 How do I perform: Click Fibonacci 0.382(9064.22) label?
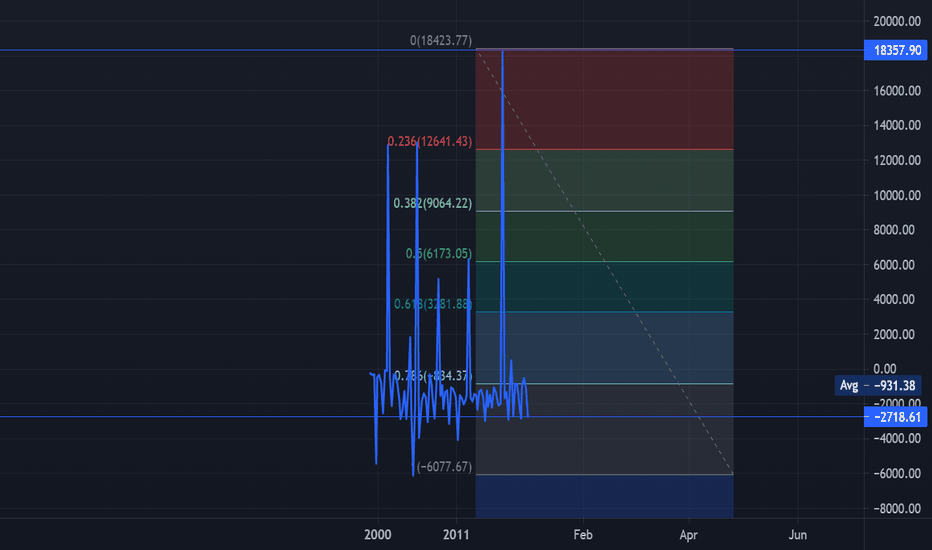(x=433, y=203)
